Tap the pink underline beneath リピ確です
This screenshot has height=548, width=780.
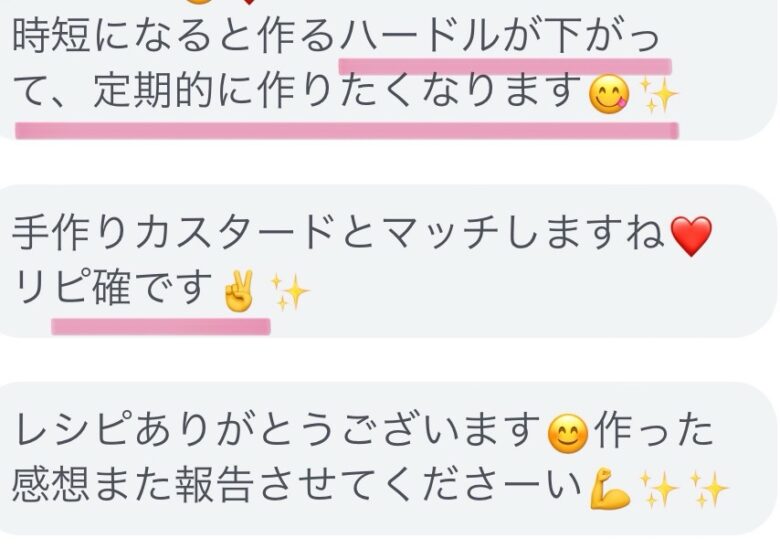point(161,326)
